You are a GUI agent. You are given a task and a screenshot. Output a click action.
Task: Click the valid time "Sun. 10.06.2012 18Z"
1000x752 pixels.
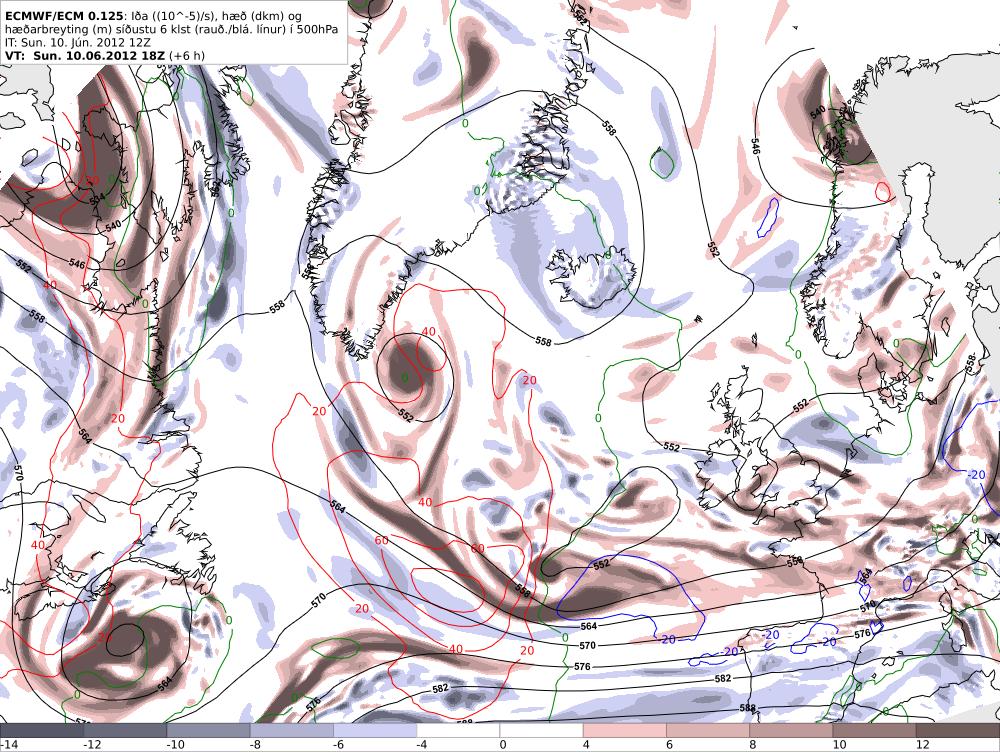(x=99, y=55)
